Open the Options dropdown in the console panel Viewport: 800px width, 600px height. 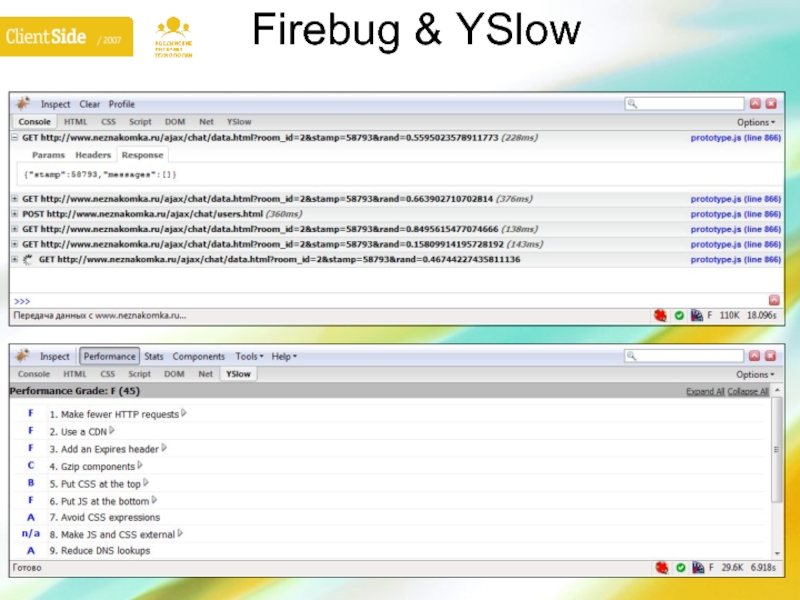pyautogui.click(x=756, y=122)
